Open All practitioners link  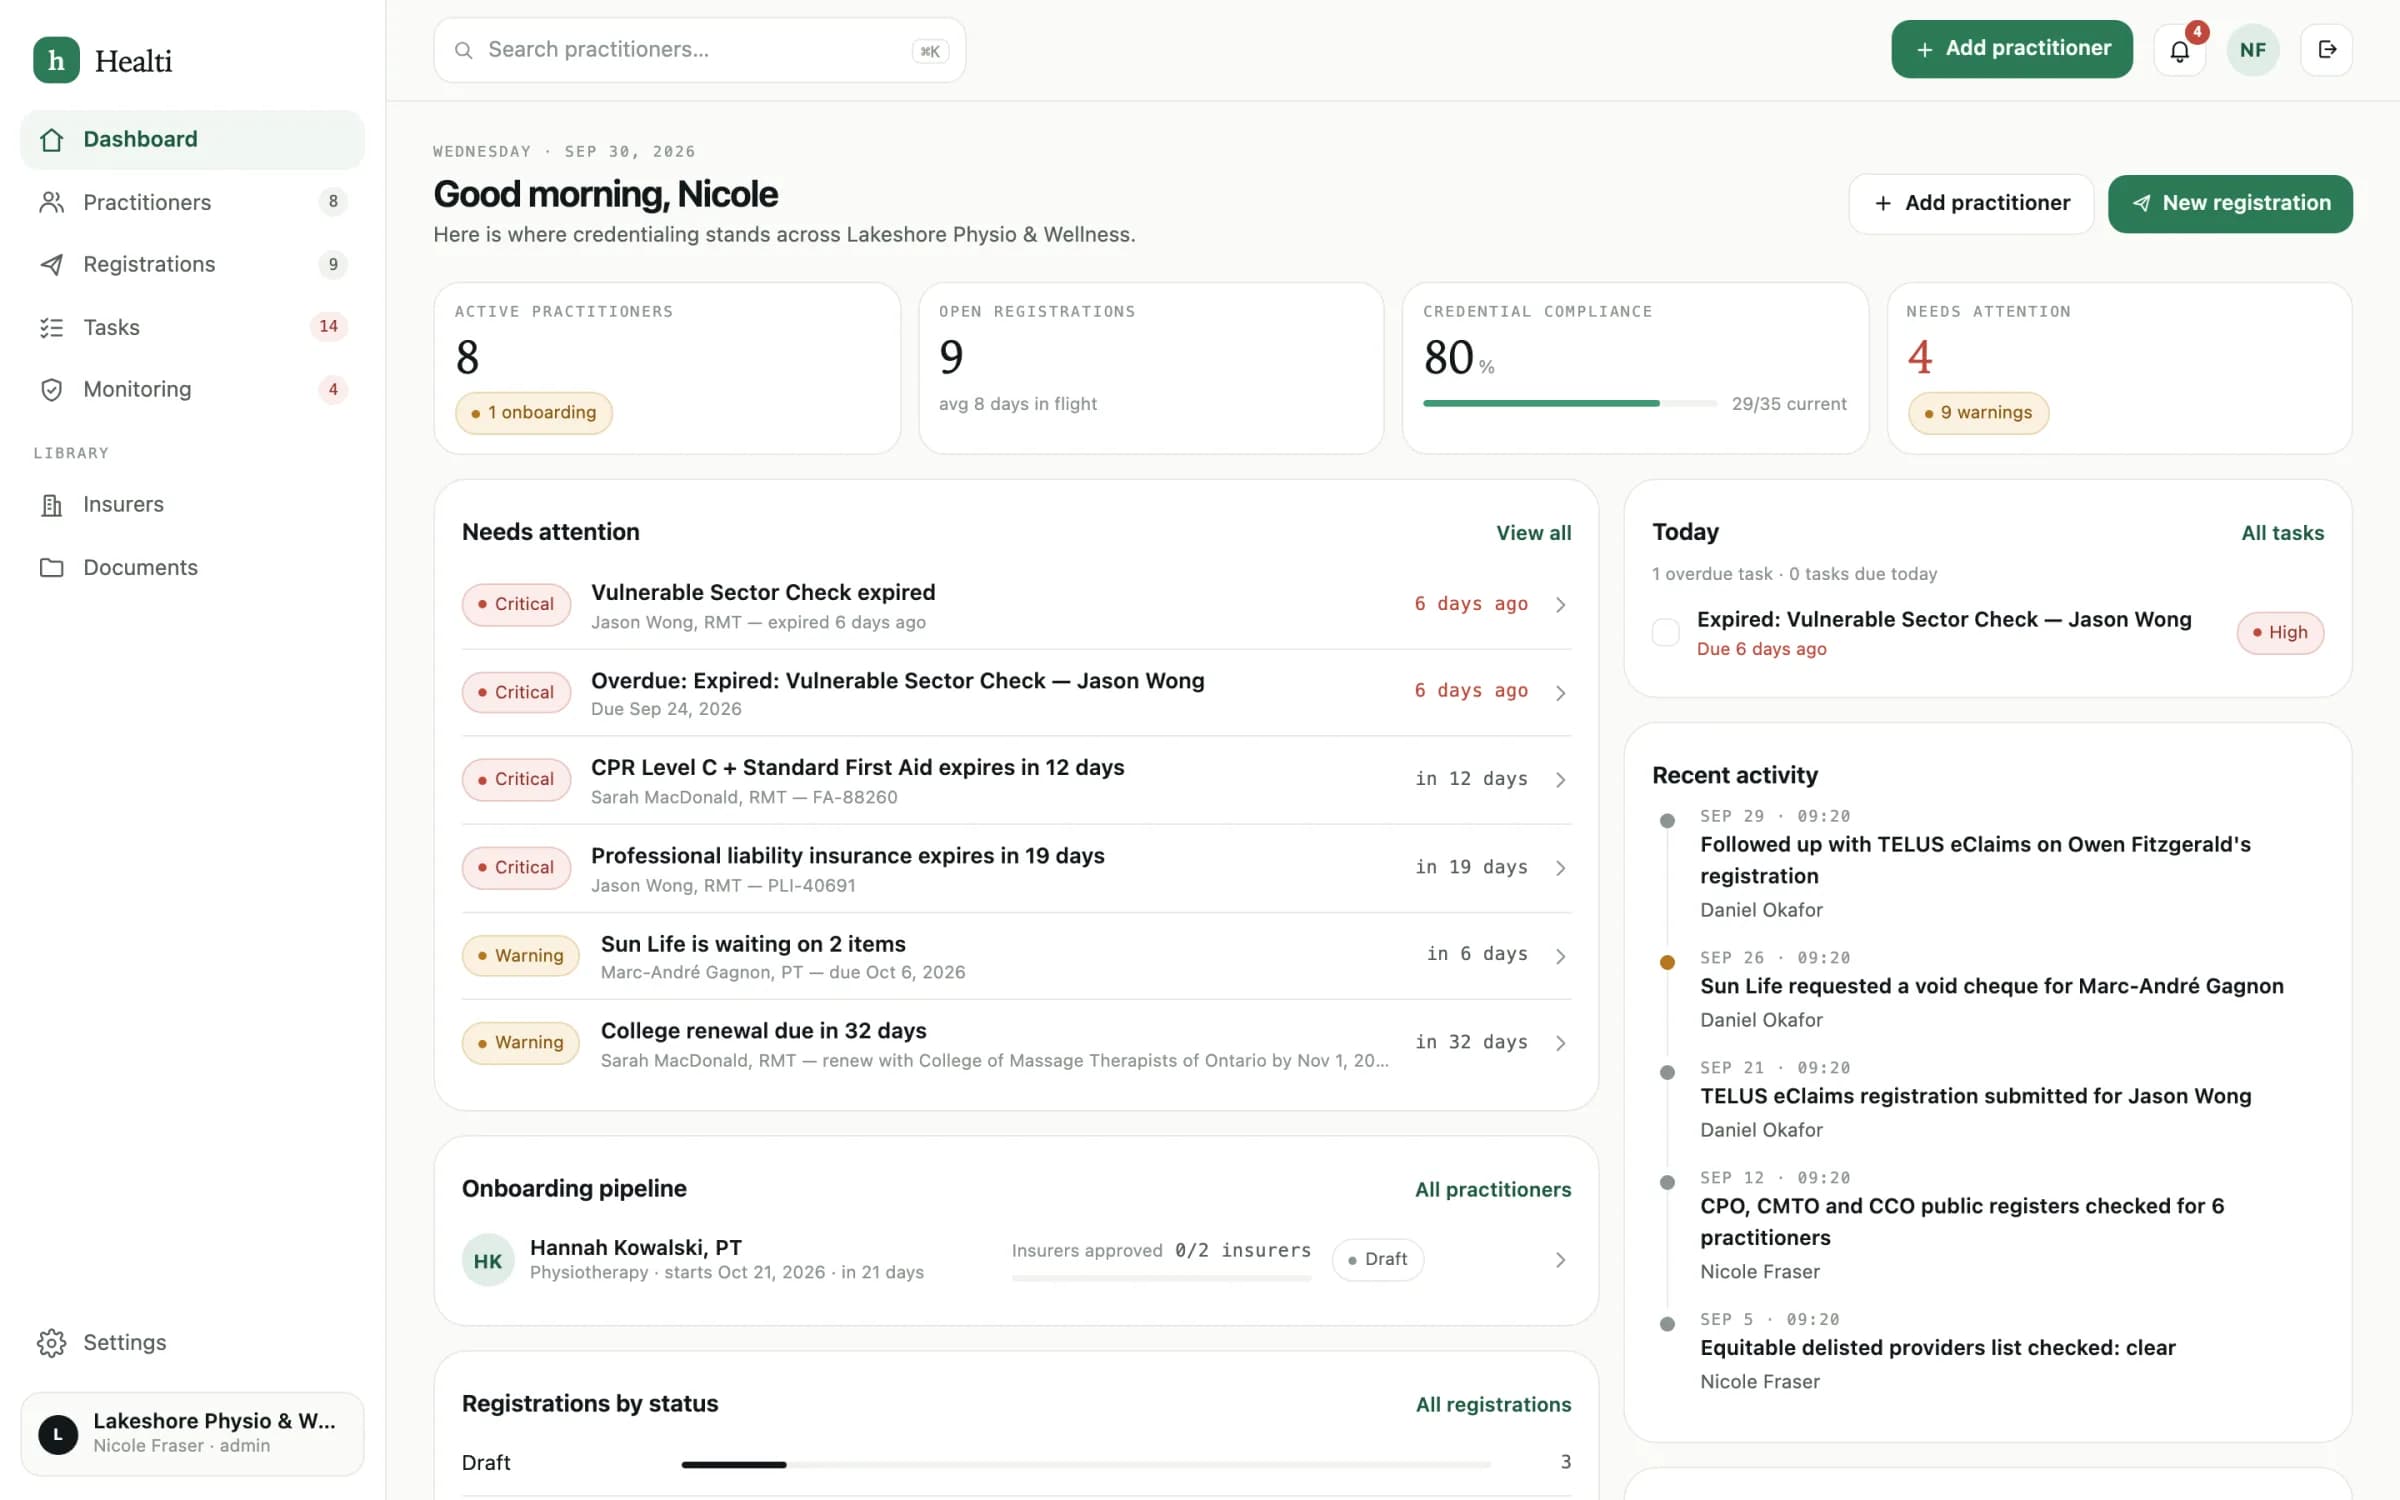point(1493,1189)
